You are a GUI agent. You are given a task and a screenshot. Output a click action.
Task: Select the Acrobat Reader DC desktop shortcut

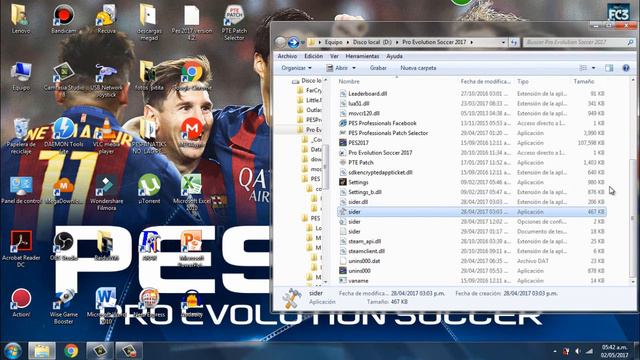[21, 249]
